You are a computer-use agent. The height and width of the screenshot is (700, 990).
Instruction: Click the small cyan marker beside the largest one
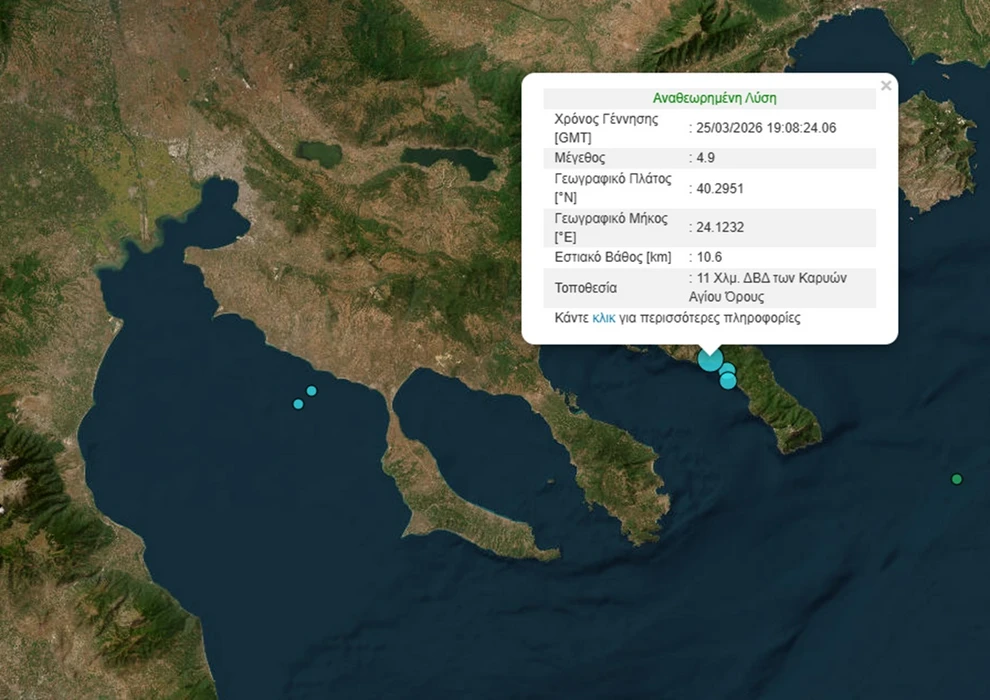(728, 369)
